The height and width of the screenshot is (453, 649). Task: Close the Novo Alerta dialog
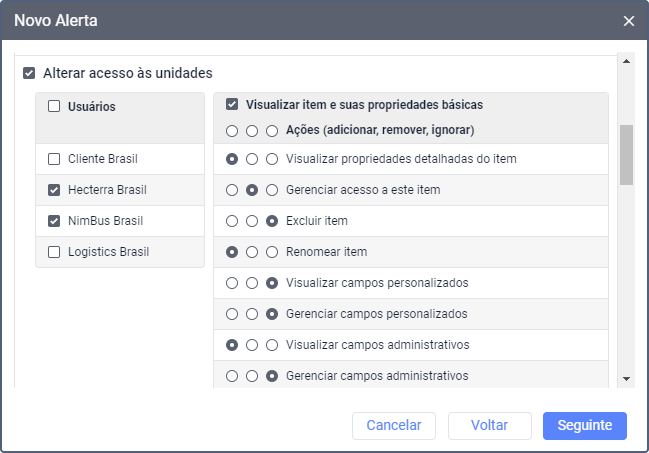point(628,20)
